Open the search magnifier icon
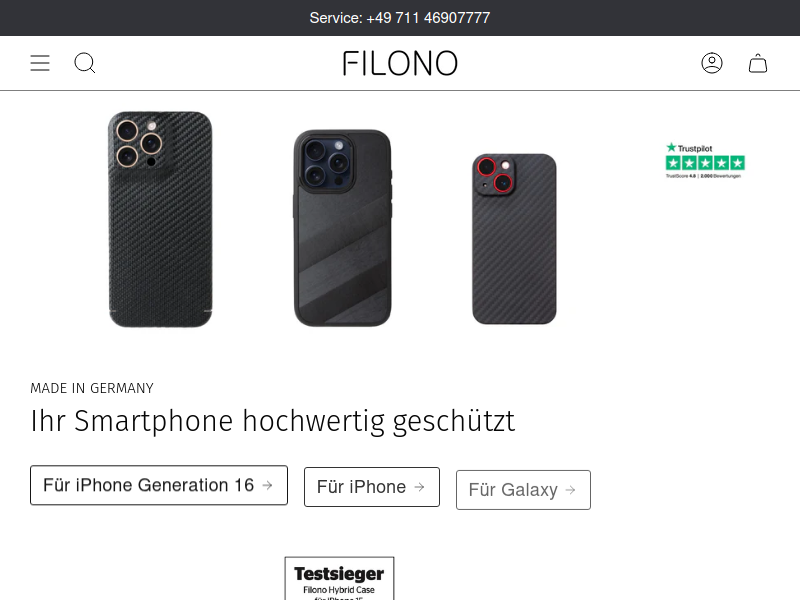The height and width of the screenshot is (600, 800). tap(85, 63)
